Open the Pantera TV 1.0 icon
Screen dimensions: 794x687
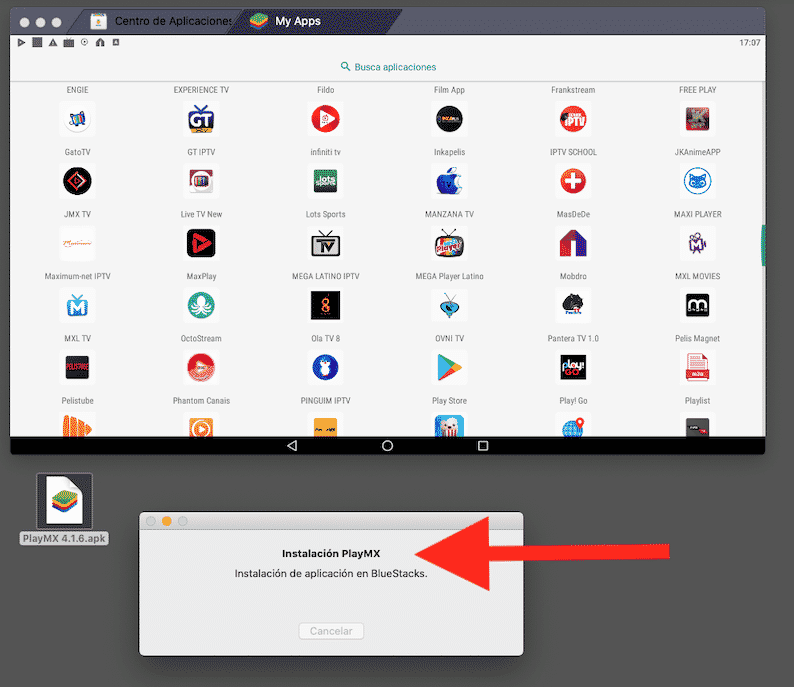tap(573, 305)
